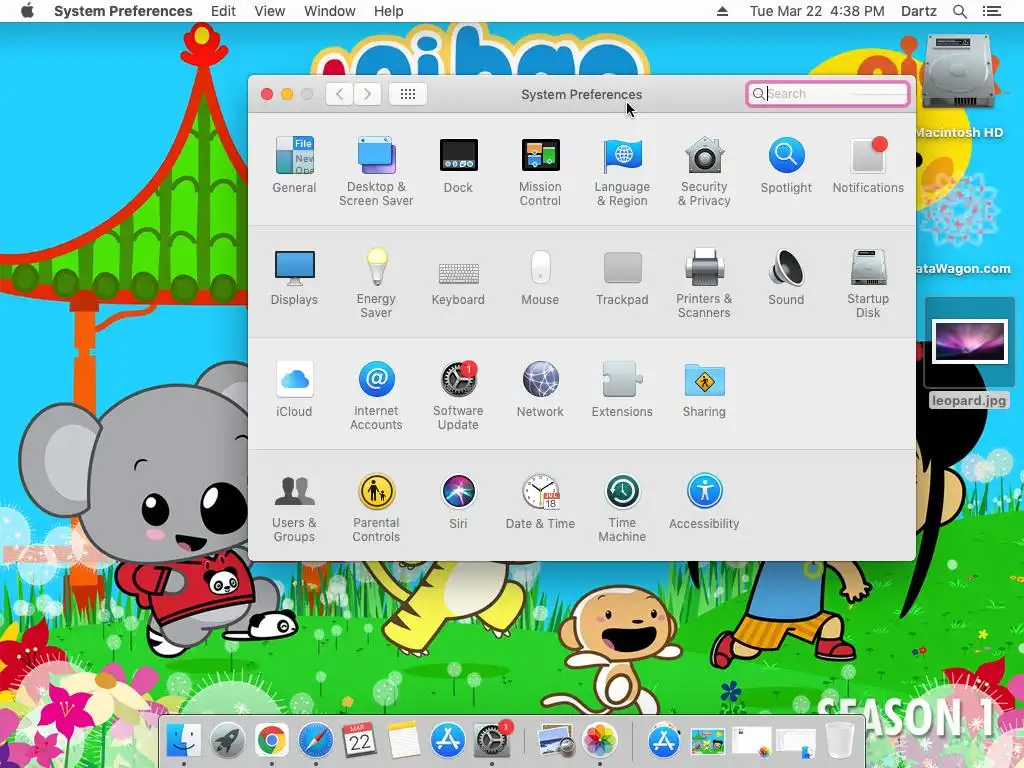The height and width of the screenshot is (768, 1024).
Task: Open Notifications preferences
Action: [x=868, y=165]
